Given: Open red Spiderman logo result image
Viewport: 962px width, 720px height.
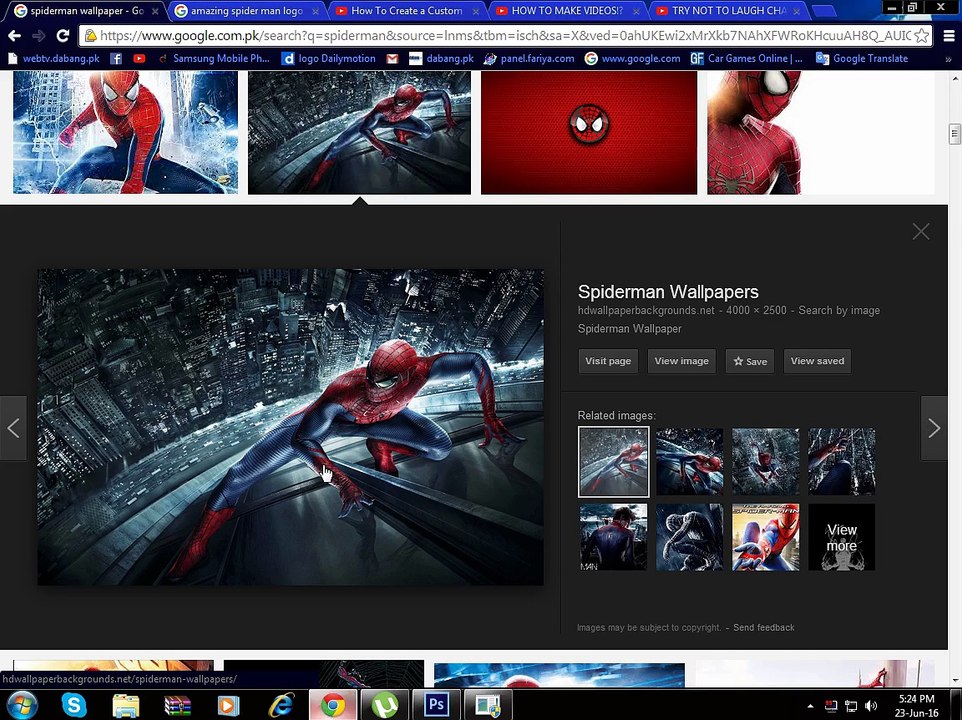Looking at the screenshot, I should click(x=588, y=132).
